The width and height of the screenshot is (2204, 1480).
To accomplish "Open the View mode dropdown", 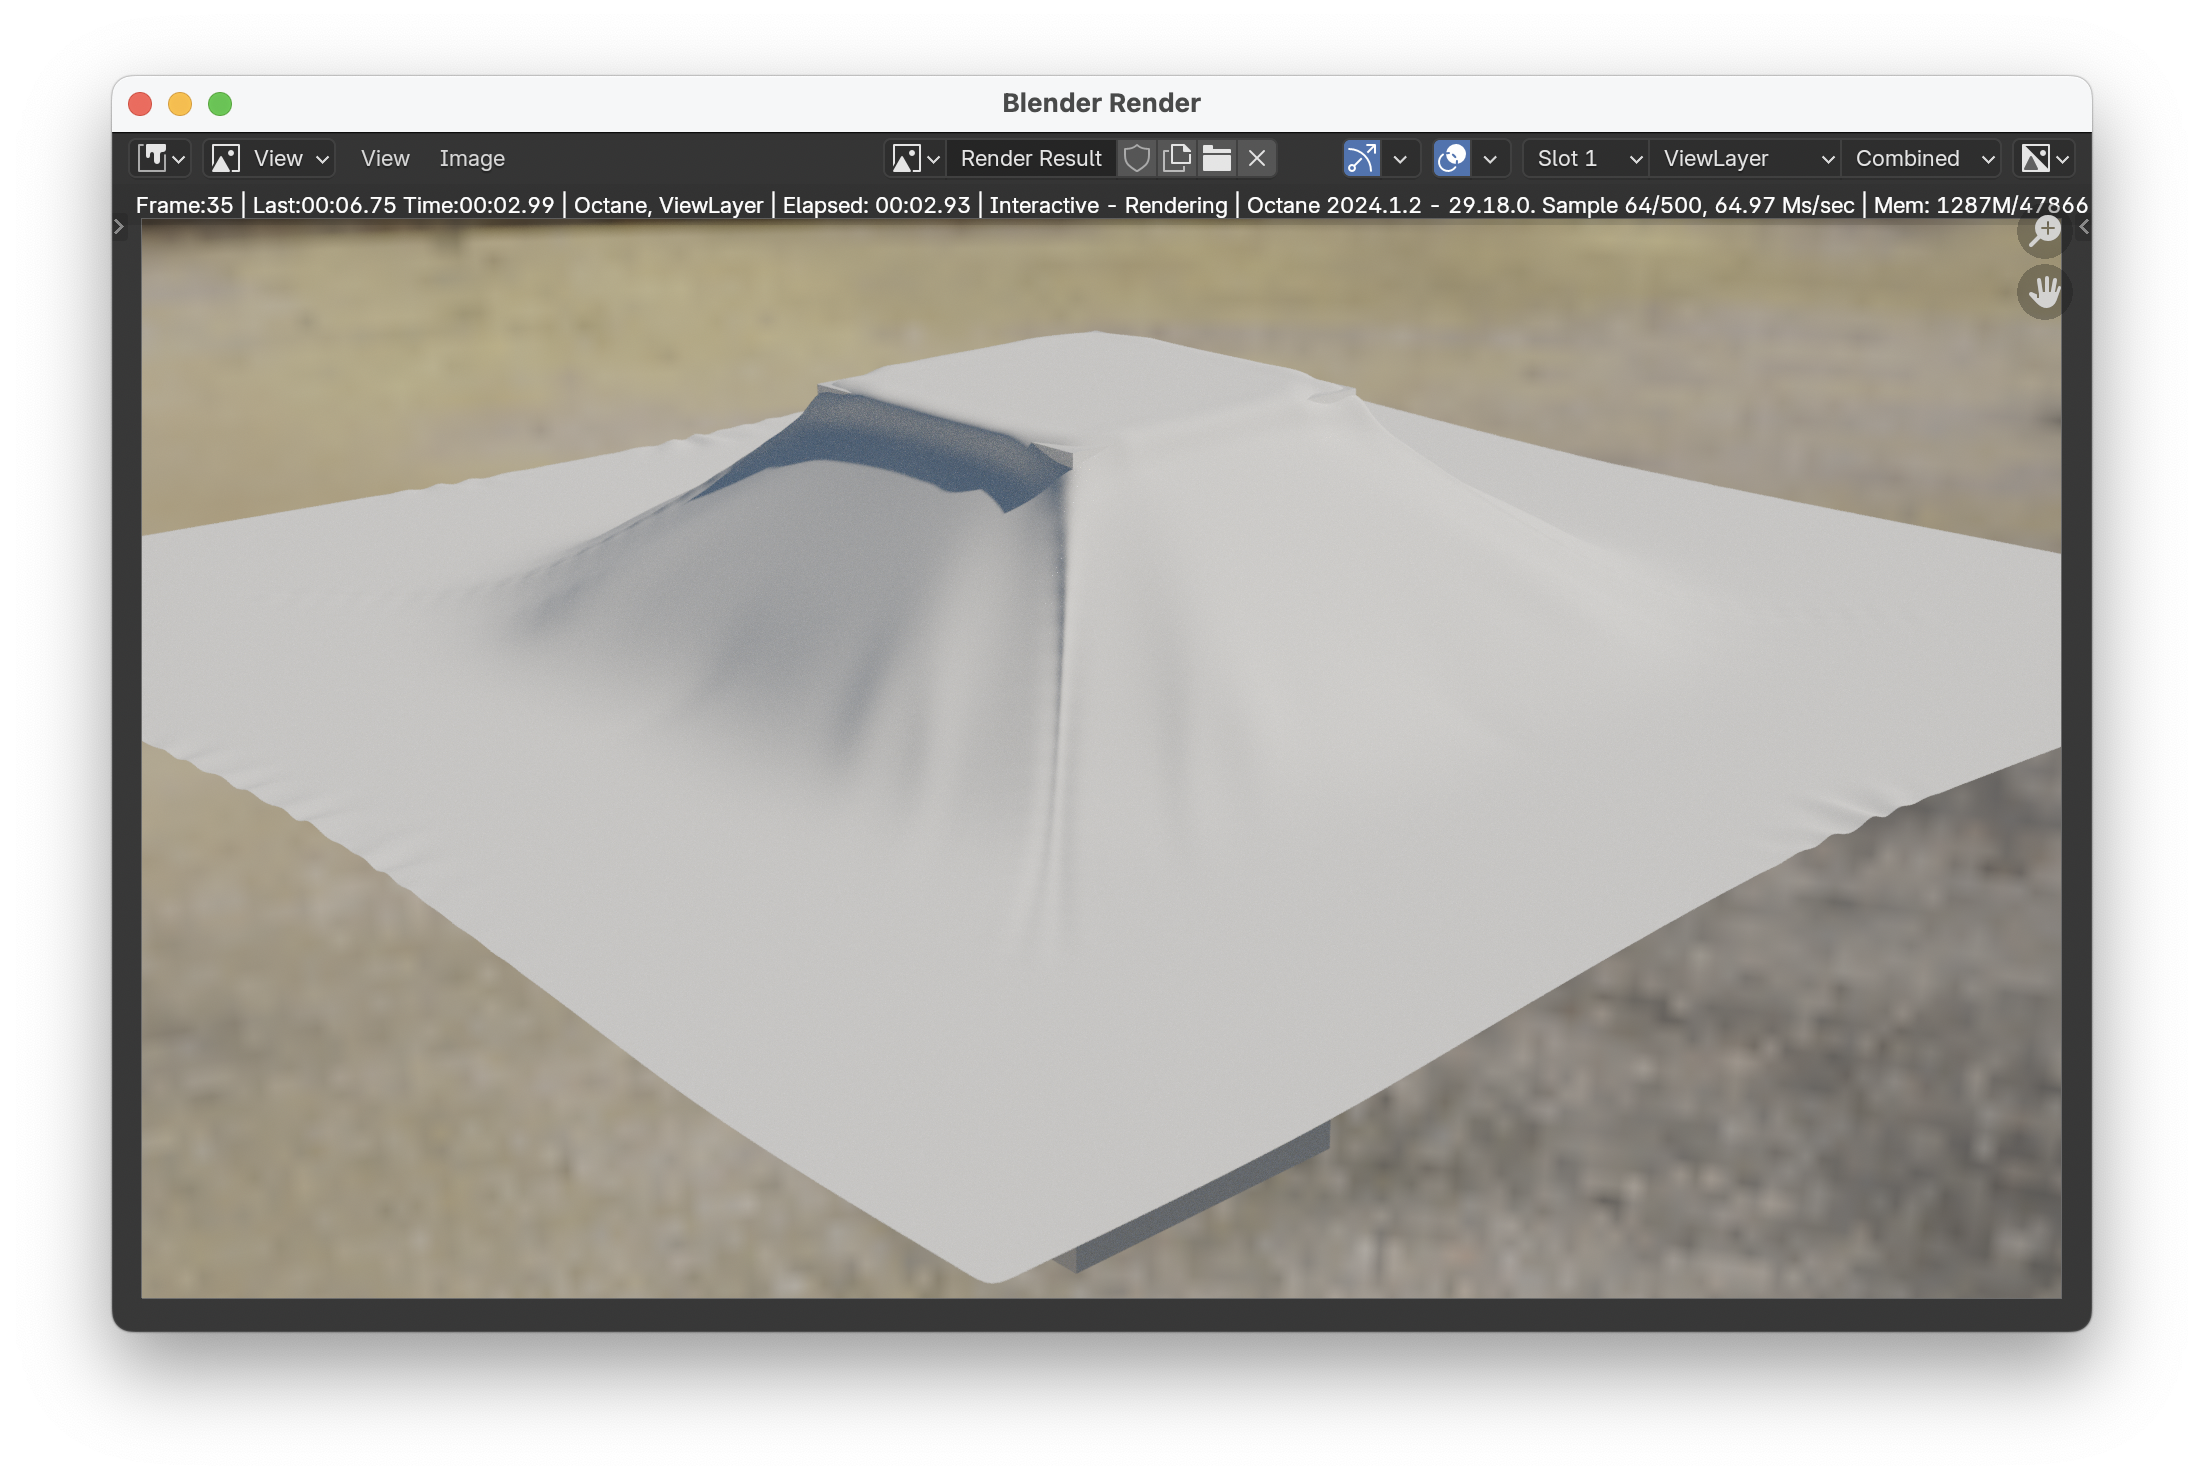I will click(x=270, y=158).
